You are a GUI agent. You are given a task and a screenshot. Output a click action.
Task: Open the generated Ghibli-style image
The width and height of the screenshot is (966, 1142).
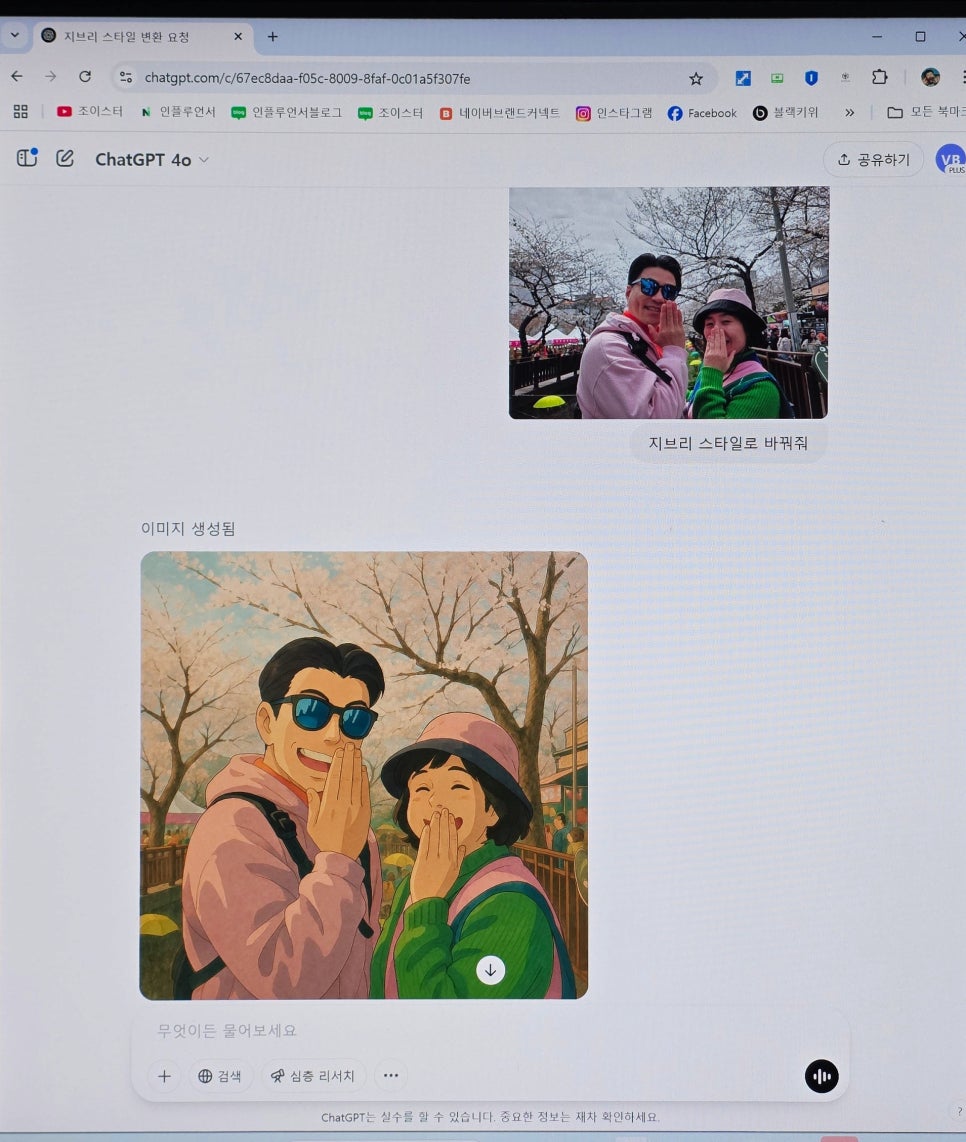point(364,775)
